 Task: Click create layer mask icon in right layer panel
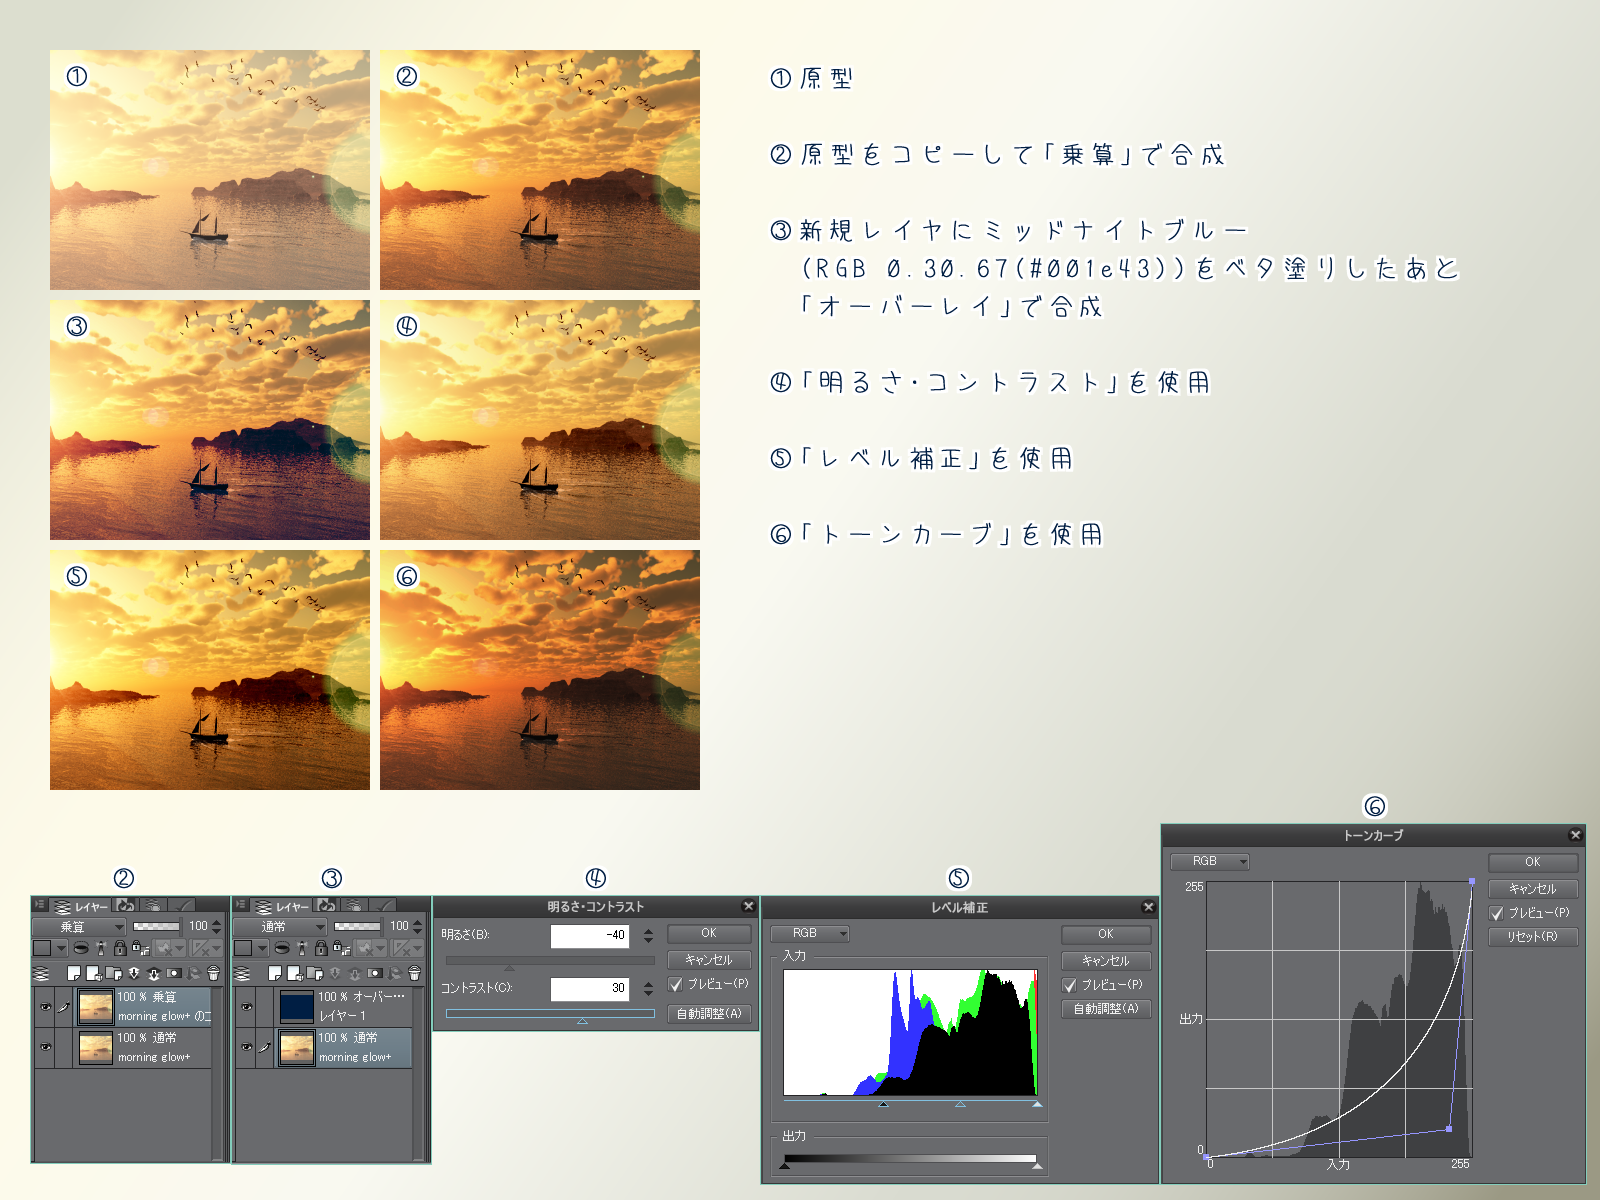[375, 973]
